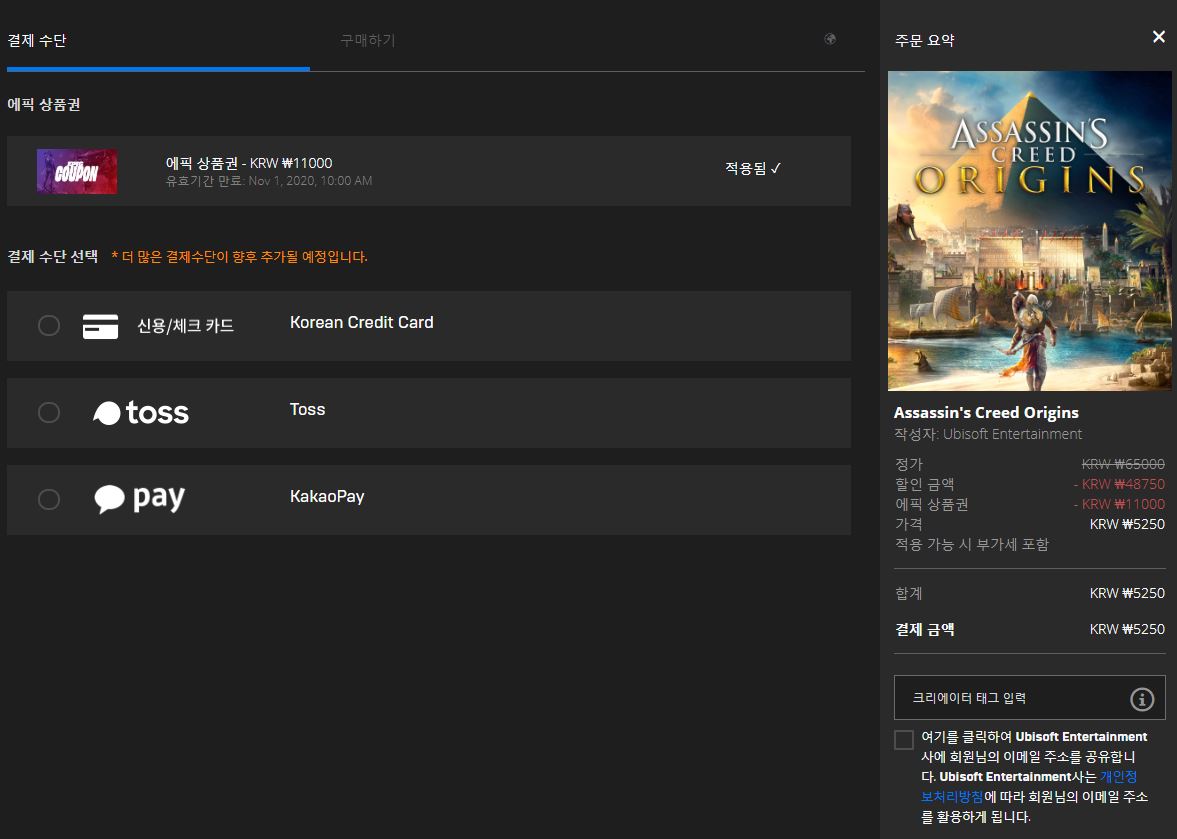This screenshot has height=839, width=1177.
Task: Click the orange notice about more payment methods
Action: (x=239, y=257)
